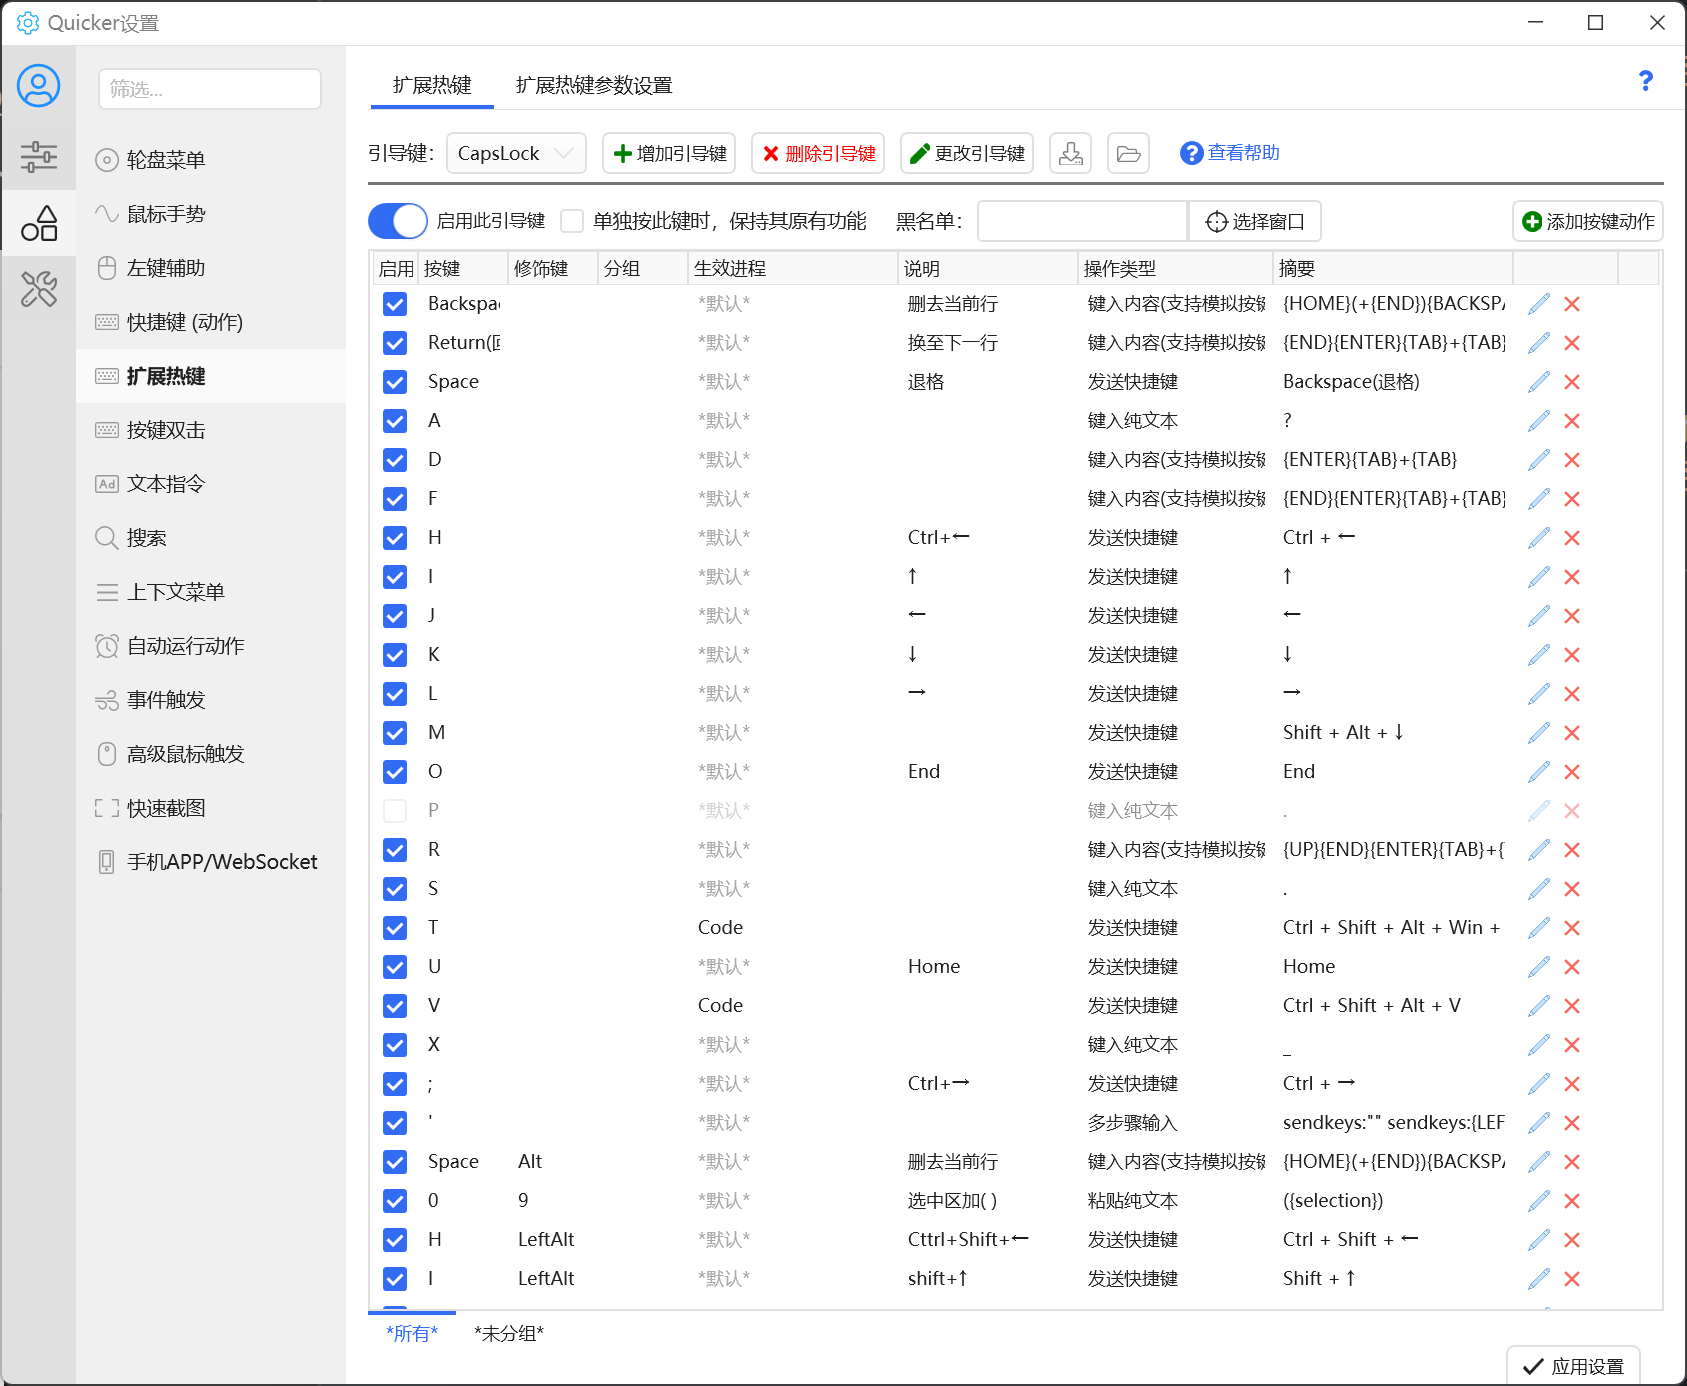
Task: Click the open folder import icon
Action: (x=1129, y=153)
